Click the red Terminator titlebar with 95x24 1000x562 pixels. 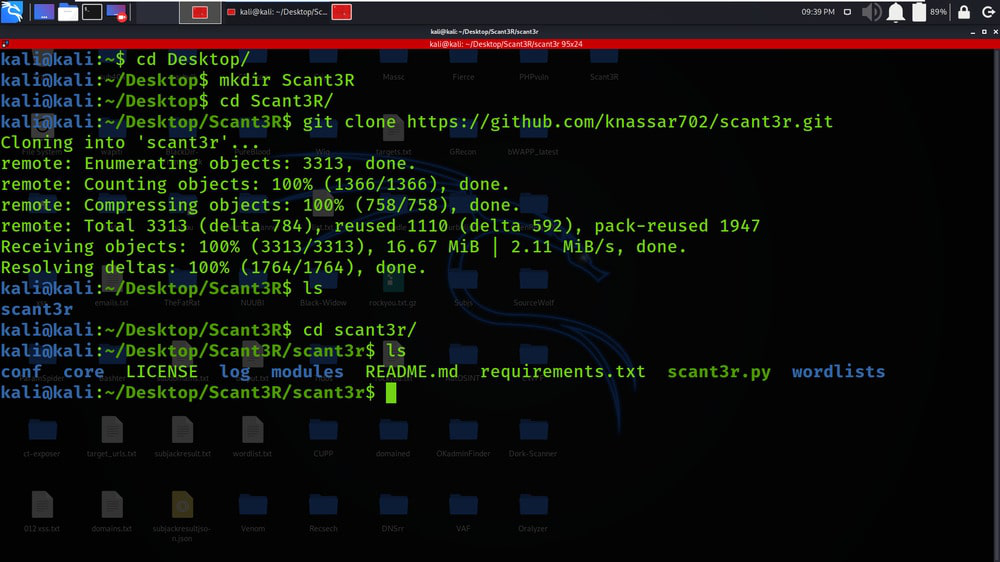pos(506,44)
